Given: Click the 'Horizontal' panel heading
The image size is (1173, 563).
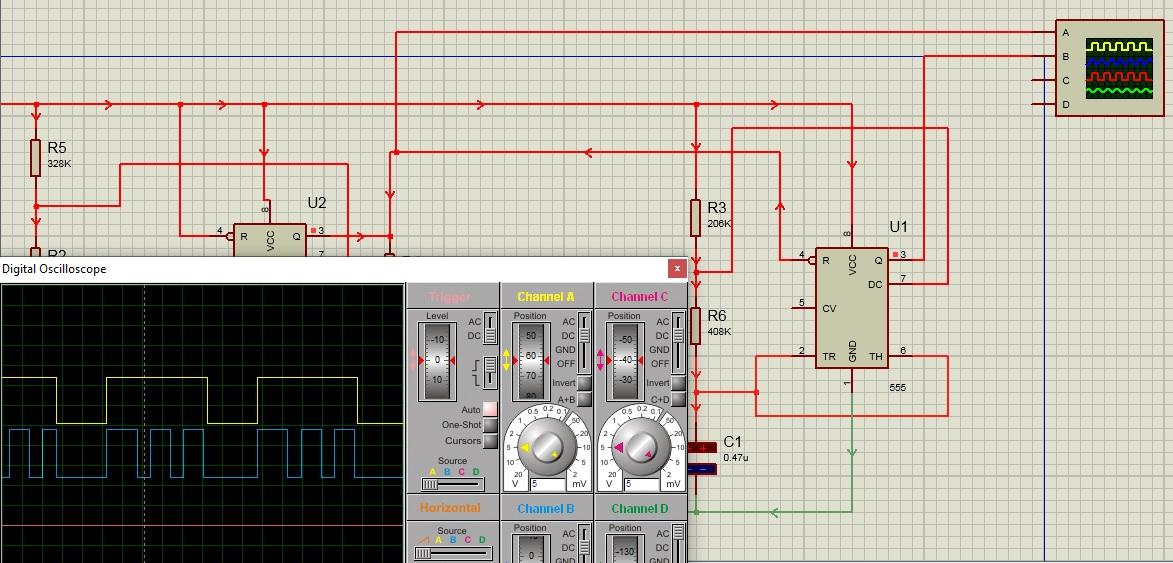Looking at the screenshot, I should tap(450, 508).
